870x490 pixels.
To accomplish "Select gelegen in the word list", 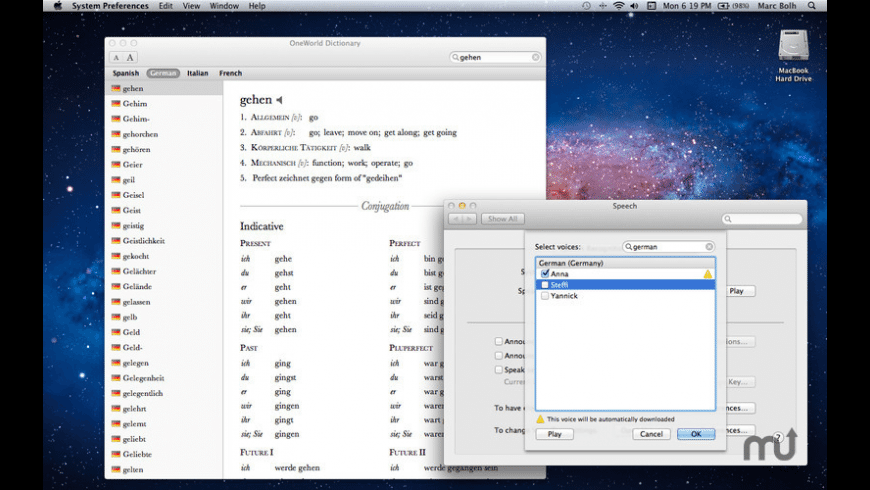I will [164, 363].
